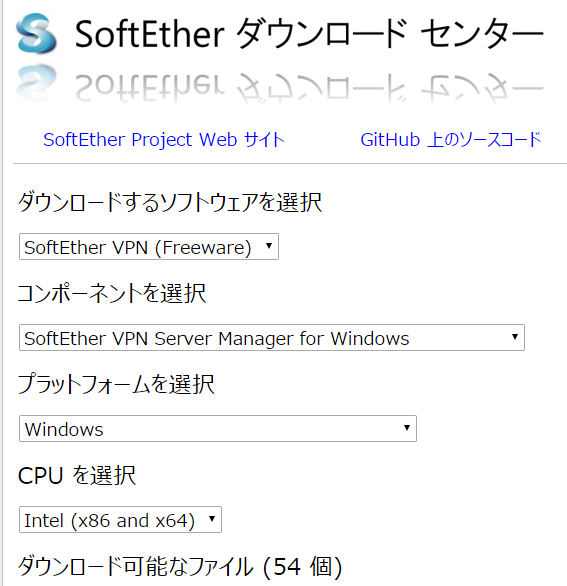
Task: Open the SoftEther VPN Server Manager component dropdown
Action: [x=272, y=337]
